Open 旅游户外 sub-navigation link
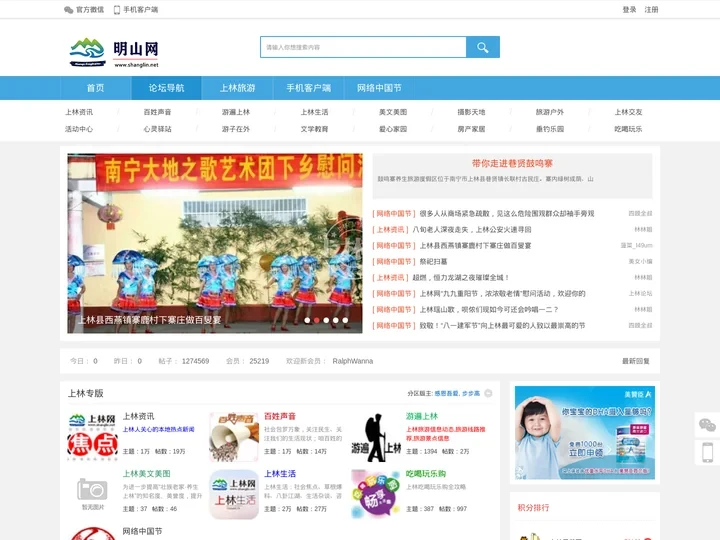The image size is (720, 540). (x=550, y=112)
